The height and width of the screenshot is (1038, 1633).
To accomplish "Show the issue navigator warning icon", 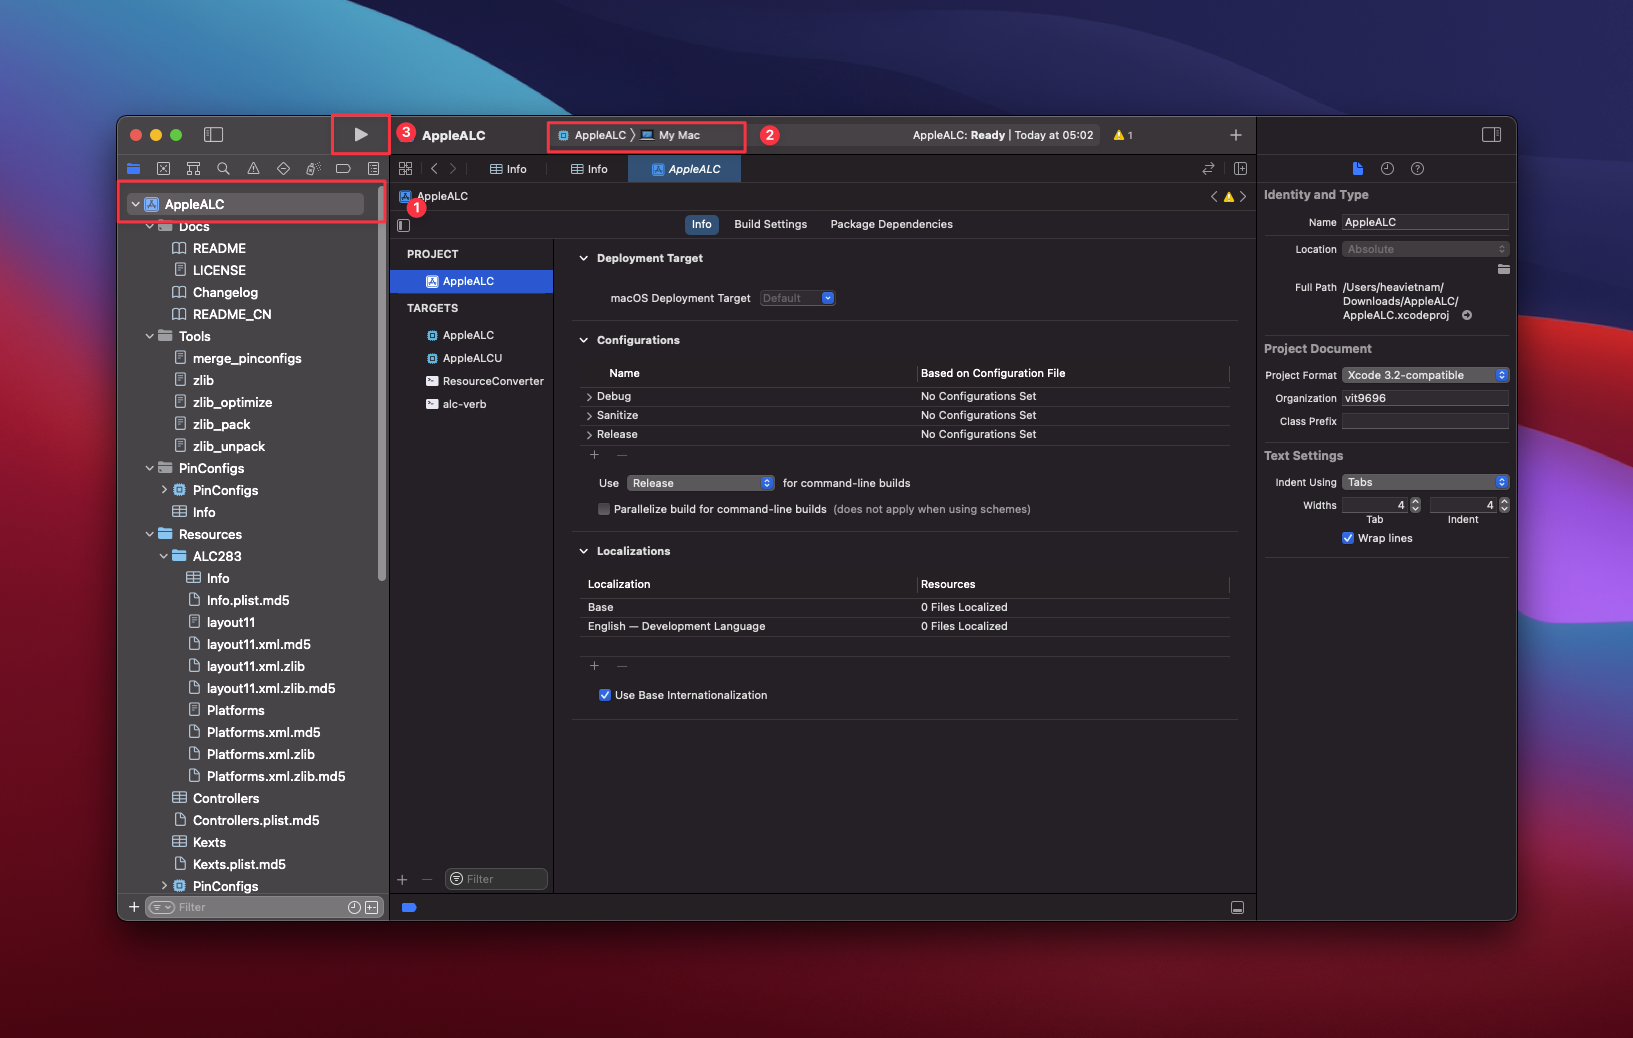I will click(x=253, y=168).
